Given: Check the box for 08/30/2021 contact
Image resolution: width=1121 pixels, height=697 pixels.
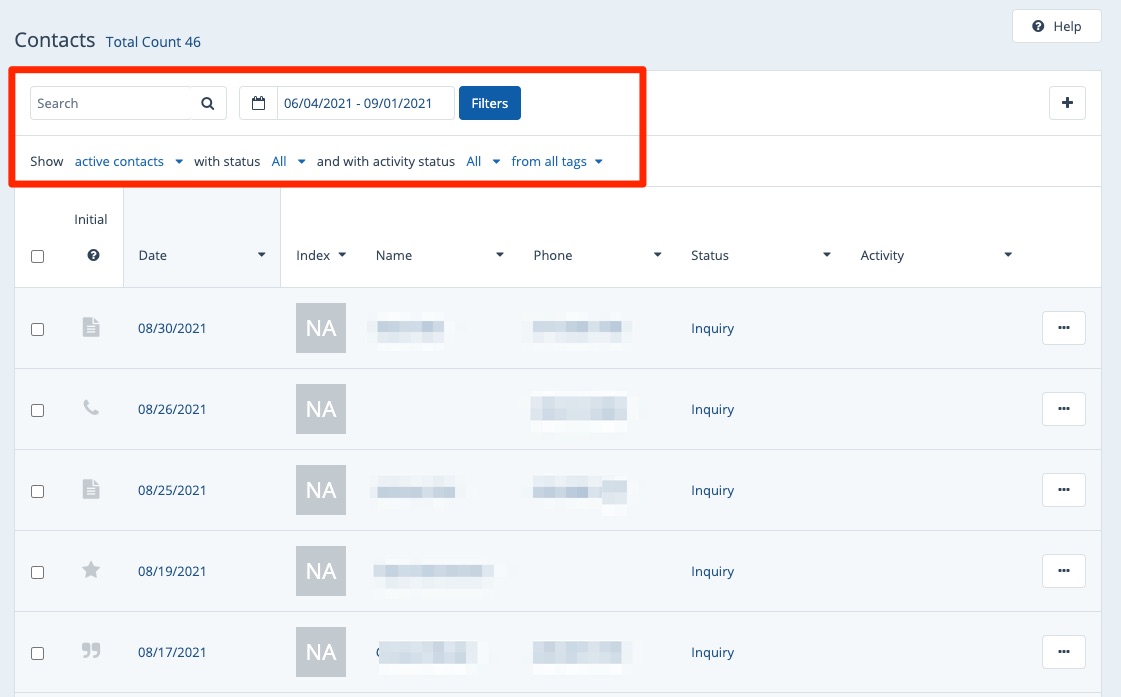Looking at the screenshot, I should (38, 329).
